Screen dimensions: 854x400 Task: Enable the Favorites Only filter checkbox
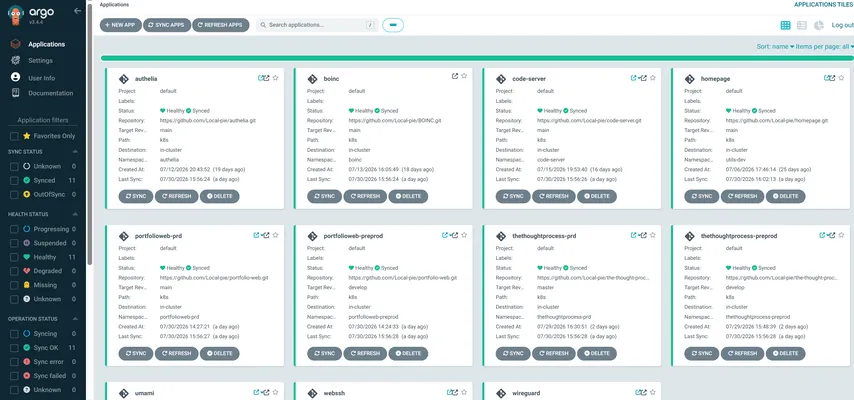click(x=14, y=136)
